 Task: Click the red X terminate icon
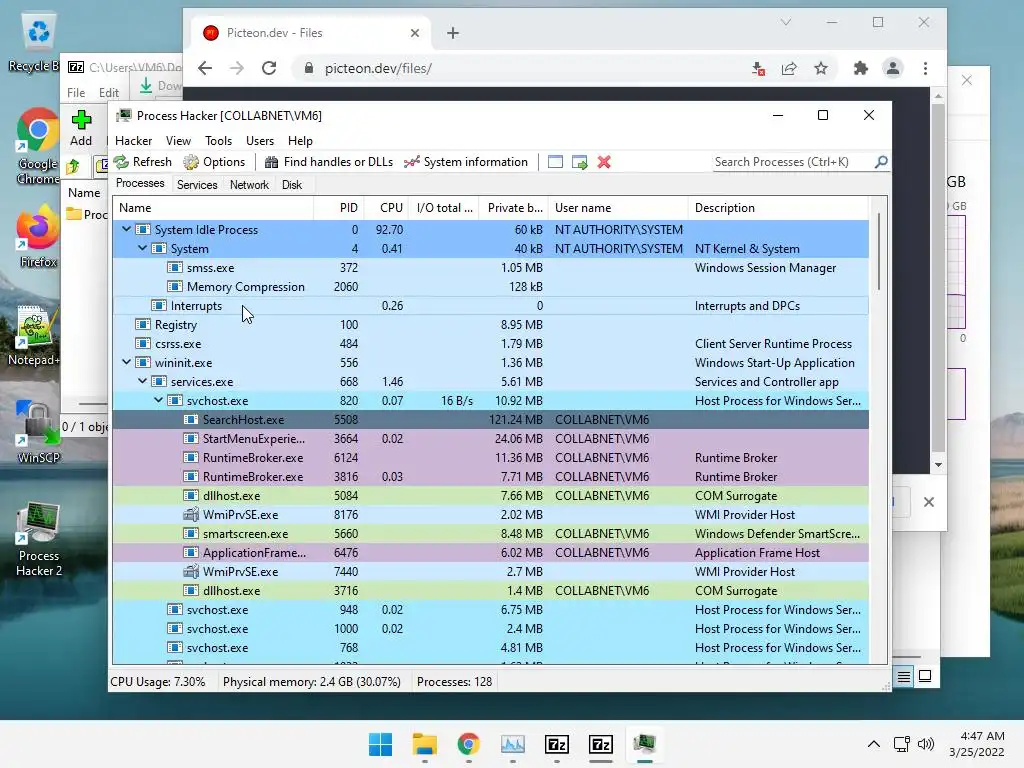coord(604,162)
